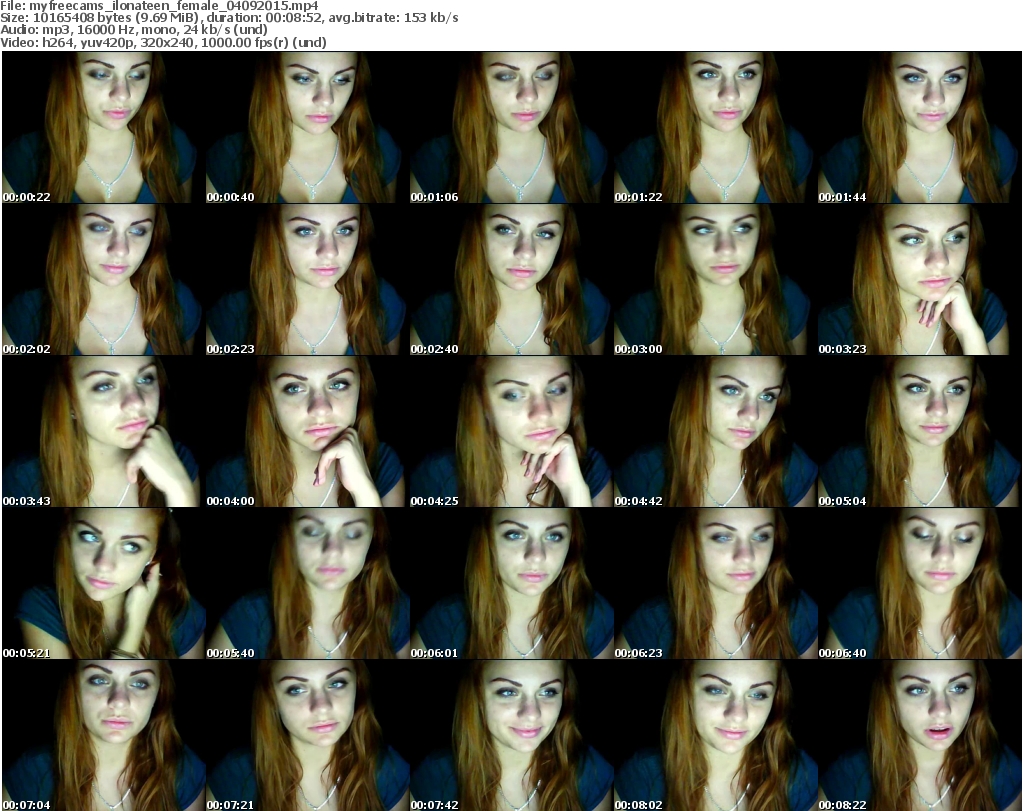Click the 00:08:02 thumbnail
The width and height of the screenshot is (1024, 811).
(x=715, y=736)
